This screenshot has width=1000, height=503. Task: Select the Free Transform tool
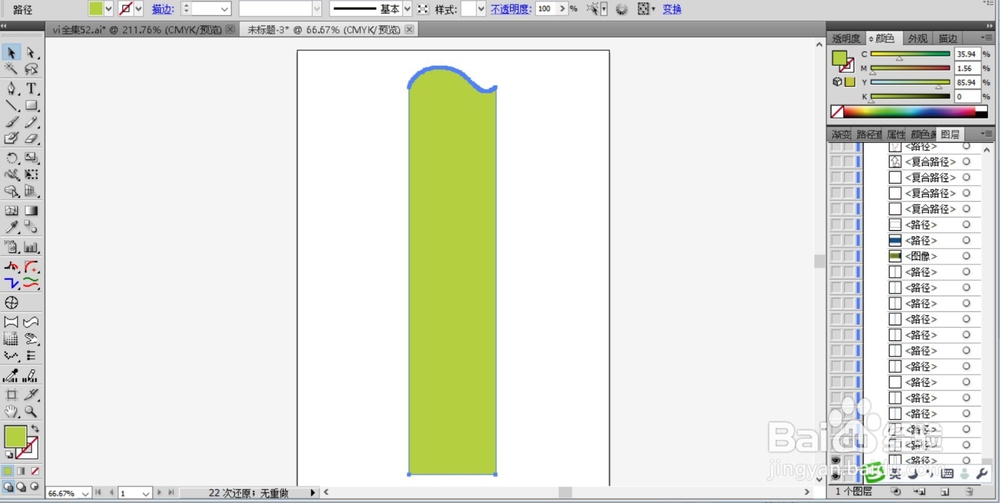(31, 174)
